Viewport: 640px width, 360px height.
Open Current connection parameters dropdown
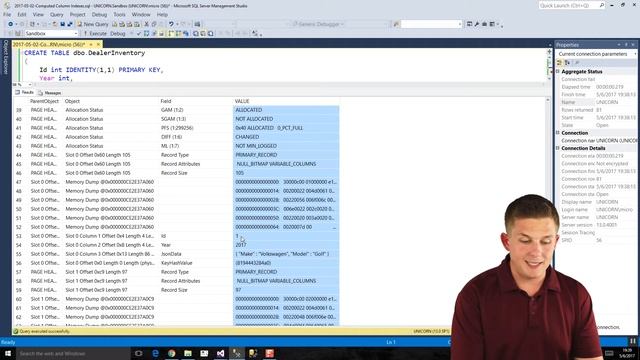(596, 54)
